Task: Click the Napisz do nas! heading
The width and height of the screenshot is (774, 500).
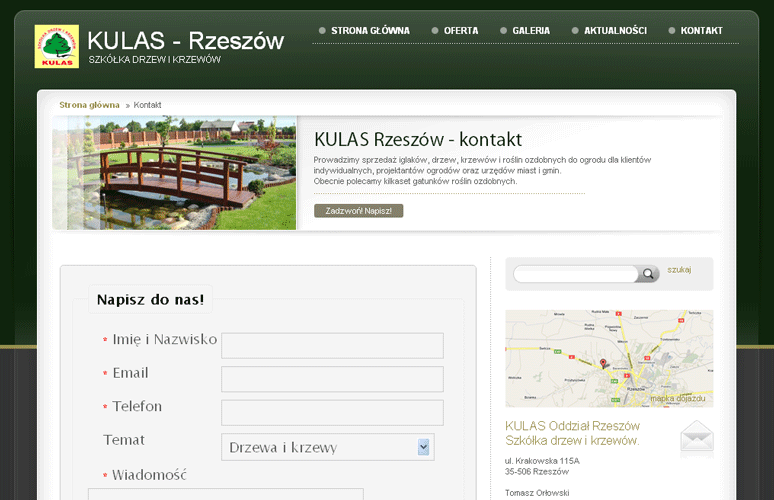Action: click(x=151, y=300)
